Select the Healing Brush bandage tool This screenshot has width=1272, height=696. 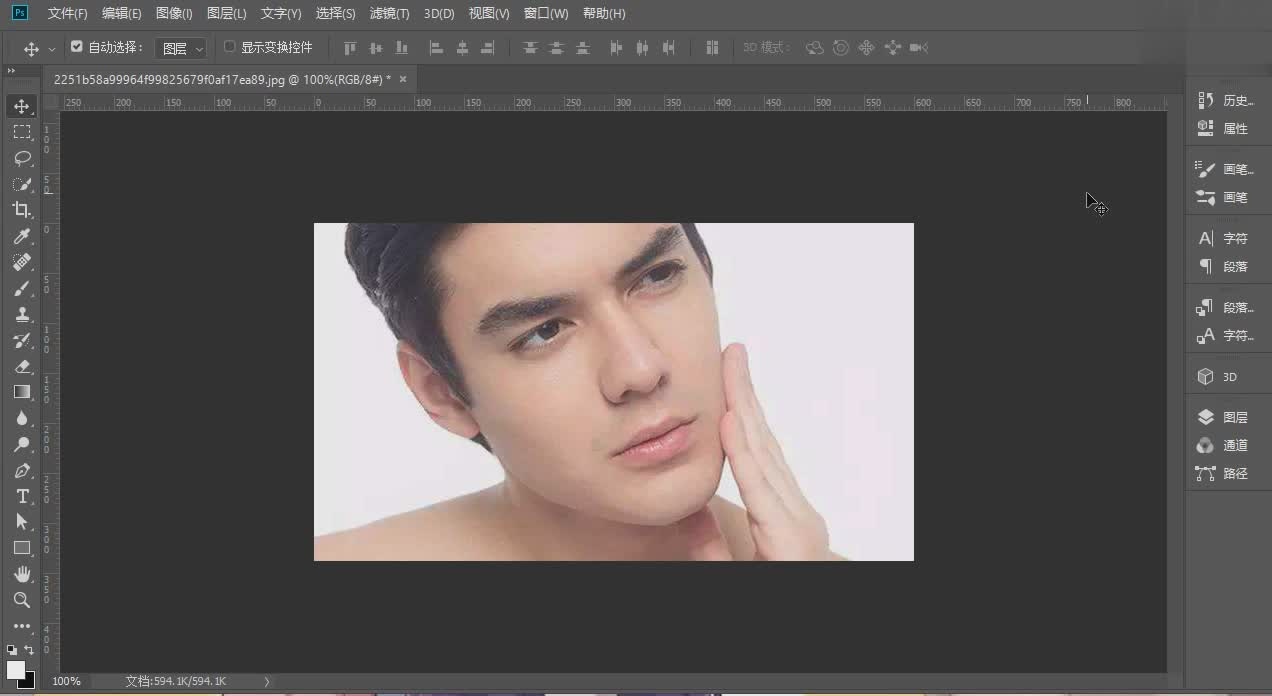click(22, 262)
